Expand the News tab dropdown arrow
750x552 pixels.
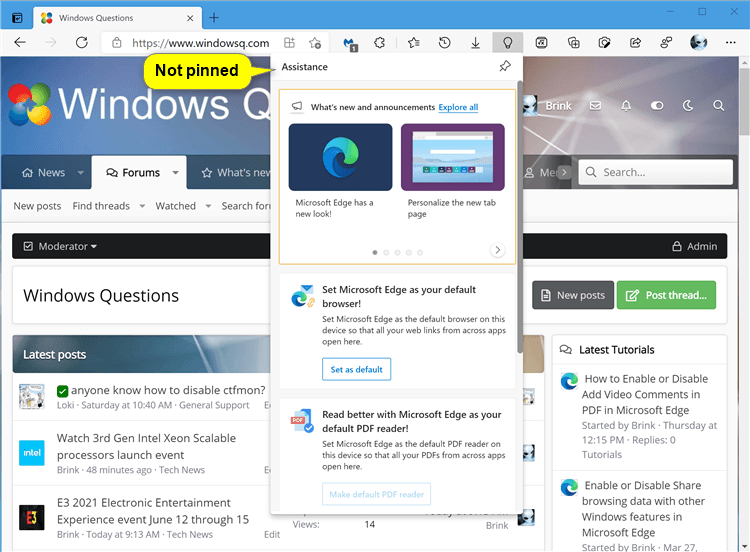click(80, 173)
